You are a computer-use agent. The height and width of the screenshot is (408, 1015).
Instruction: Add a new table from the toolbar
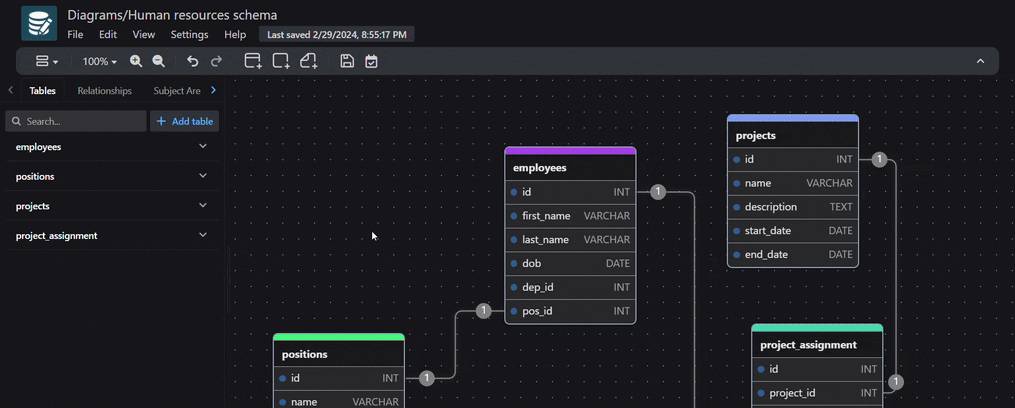(x=253, y=61)
